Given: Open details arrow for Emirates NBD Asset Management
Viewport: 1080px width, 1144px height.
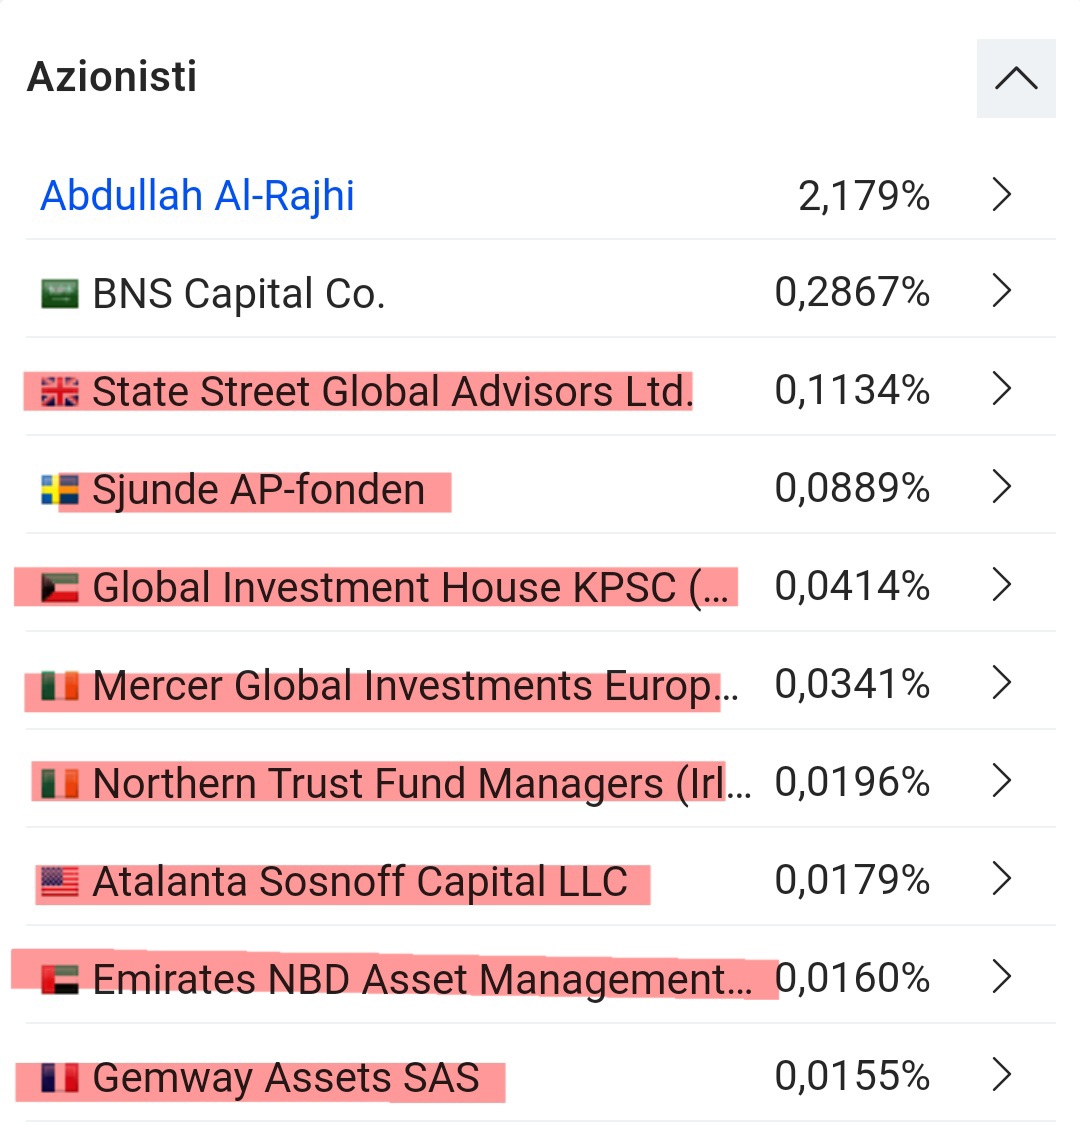Looking at the screenshot, I should tap(1002, 977).
